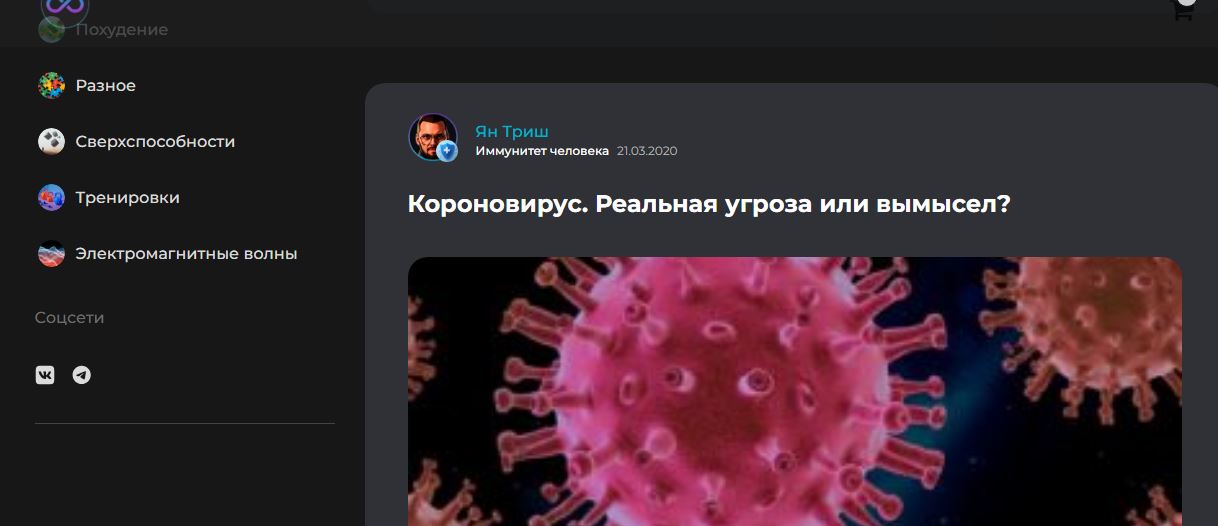Click the pink coronavirus article image
Screen dimensions: 1218x526
click(795, 391)
